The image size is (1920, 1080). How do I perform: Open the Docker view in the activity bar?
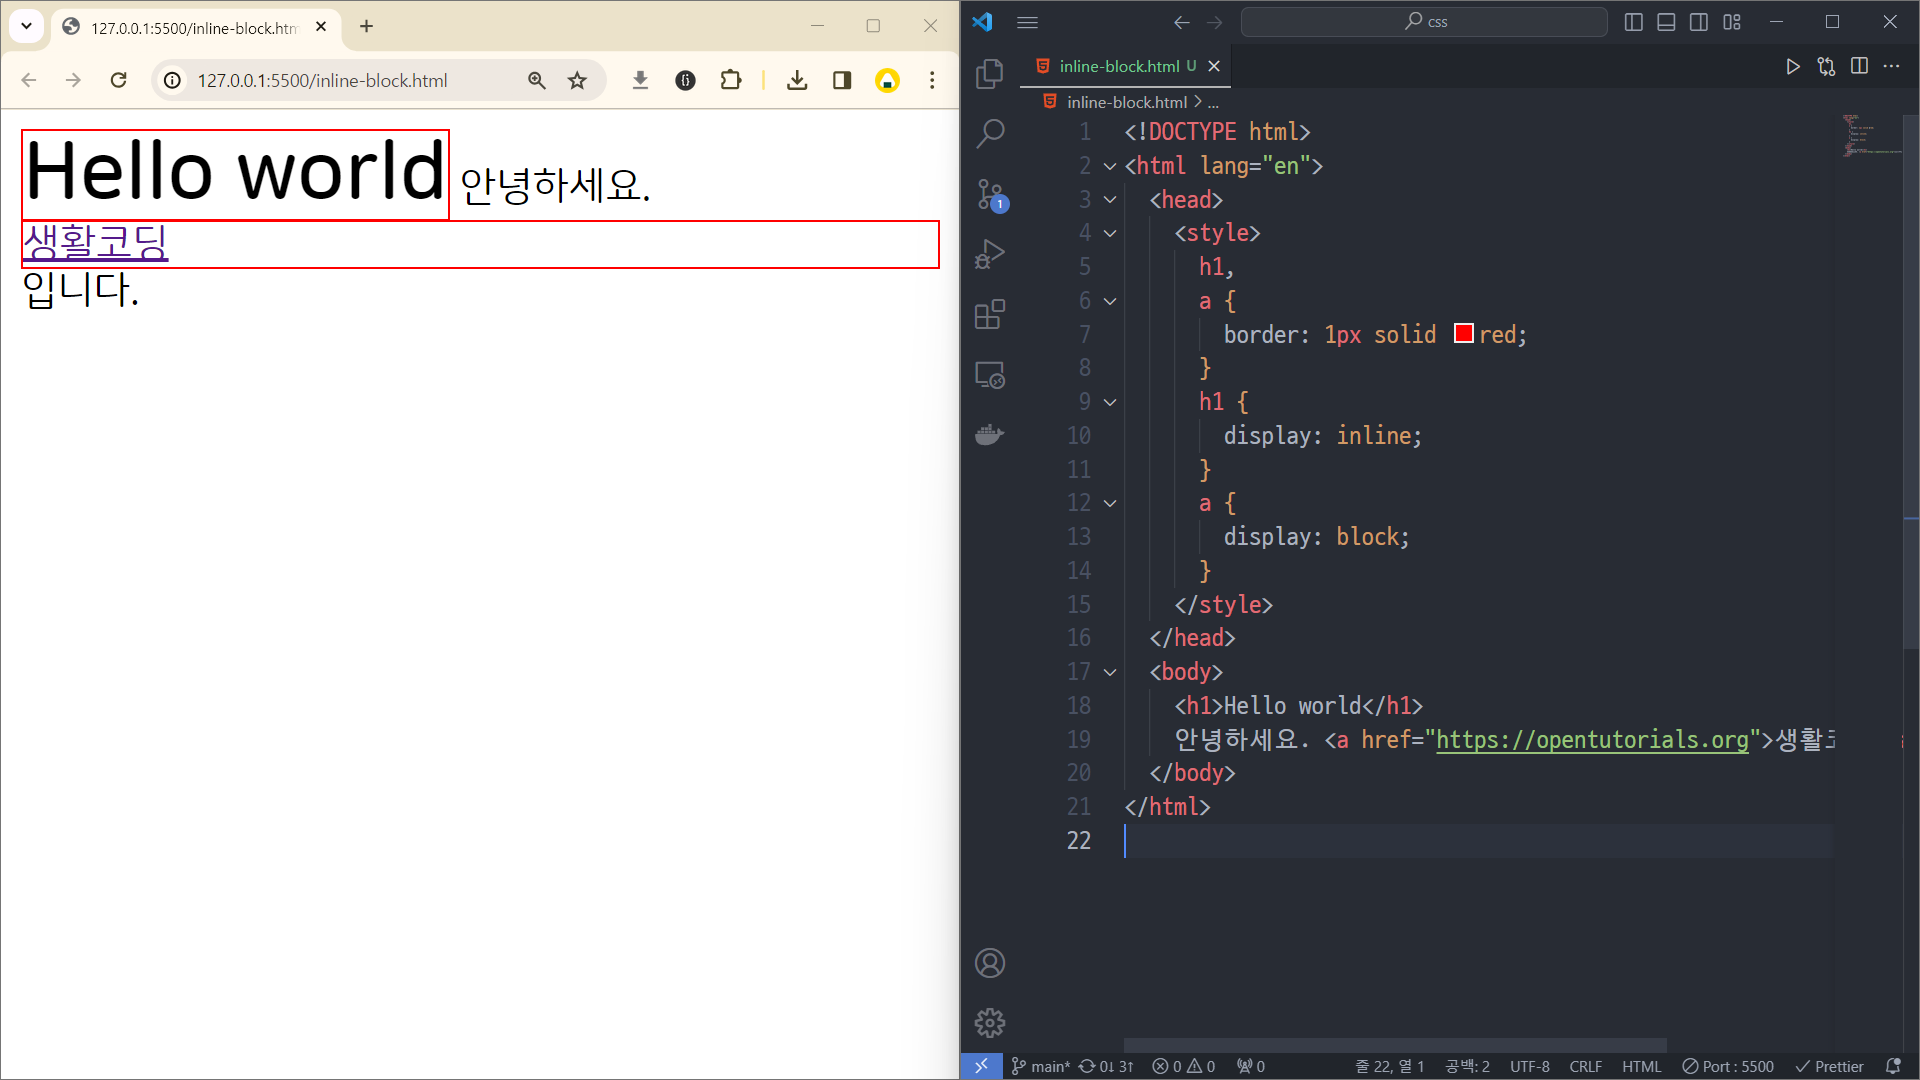(x=989, y=435)
